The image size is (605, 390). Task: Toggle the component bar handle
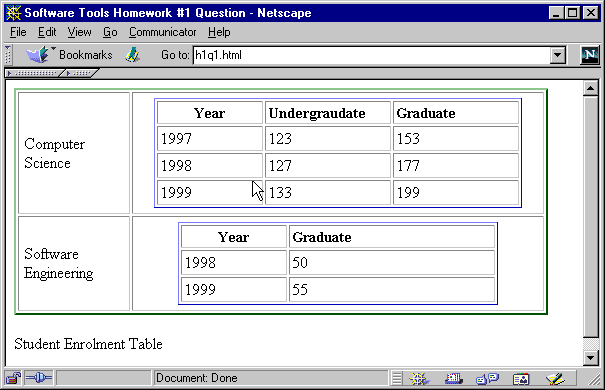(x=397, y=378)
